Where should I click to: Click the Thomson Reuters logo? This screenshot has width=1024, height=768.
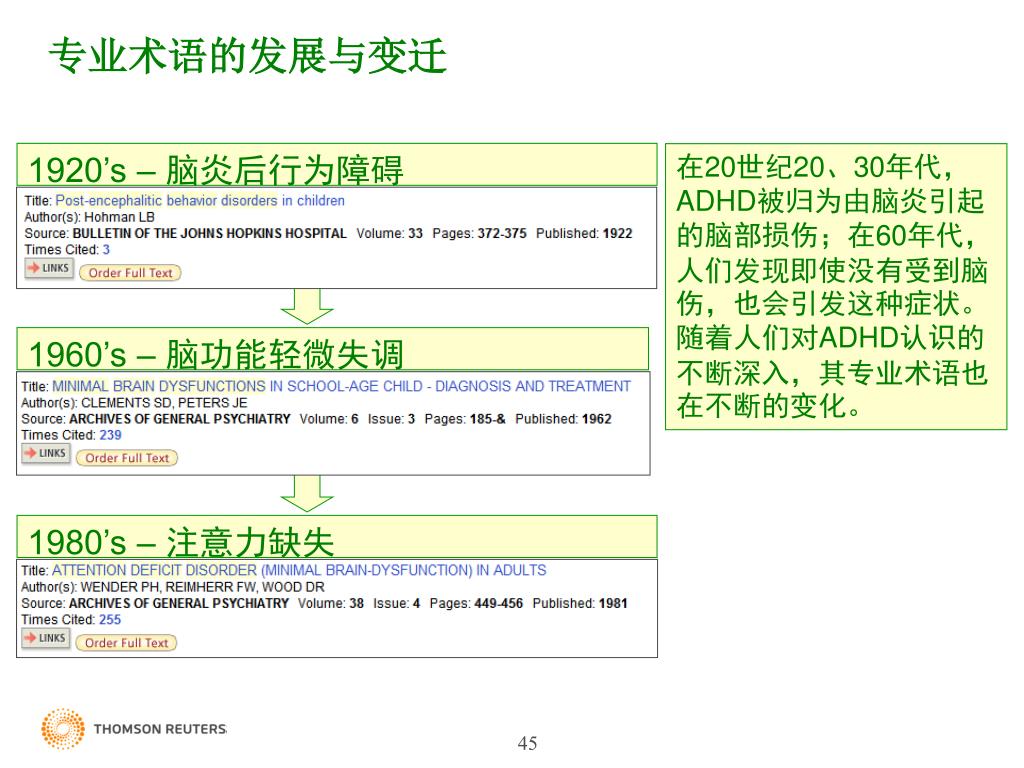click(134, 728)
